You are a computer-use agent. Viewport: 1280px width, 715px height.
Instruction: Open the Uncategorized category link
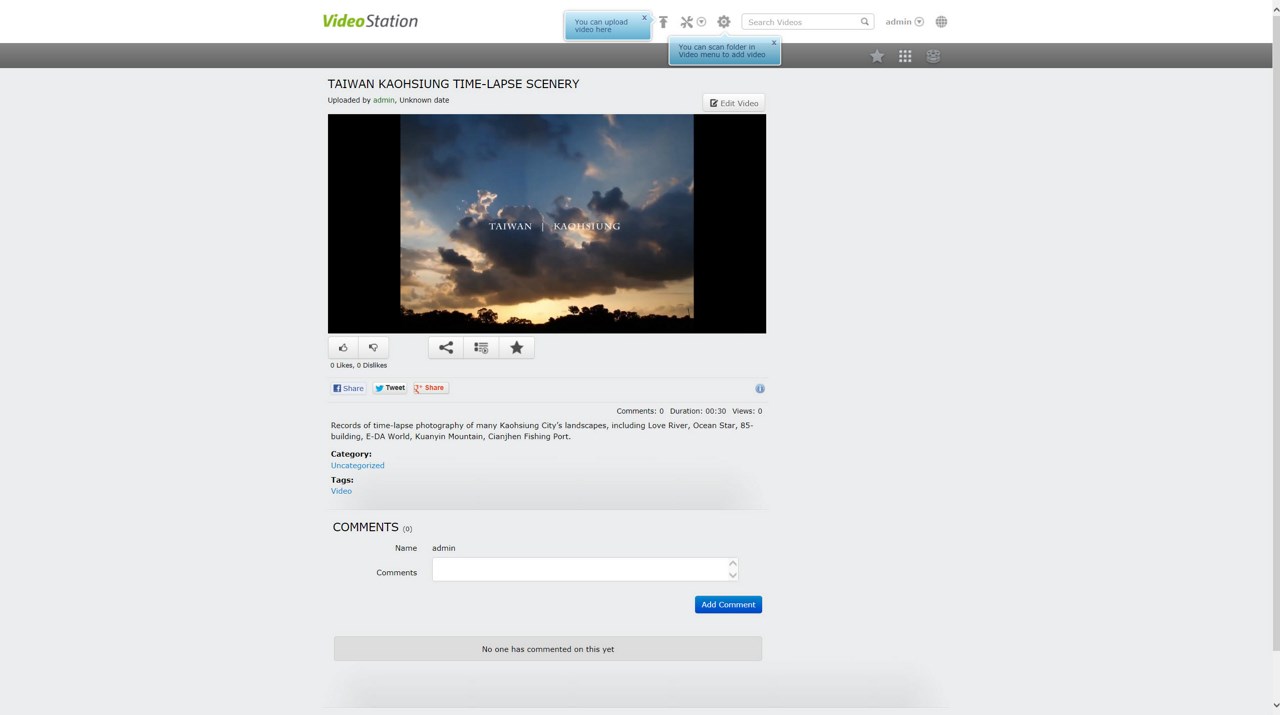tap(358, 465)
